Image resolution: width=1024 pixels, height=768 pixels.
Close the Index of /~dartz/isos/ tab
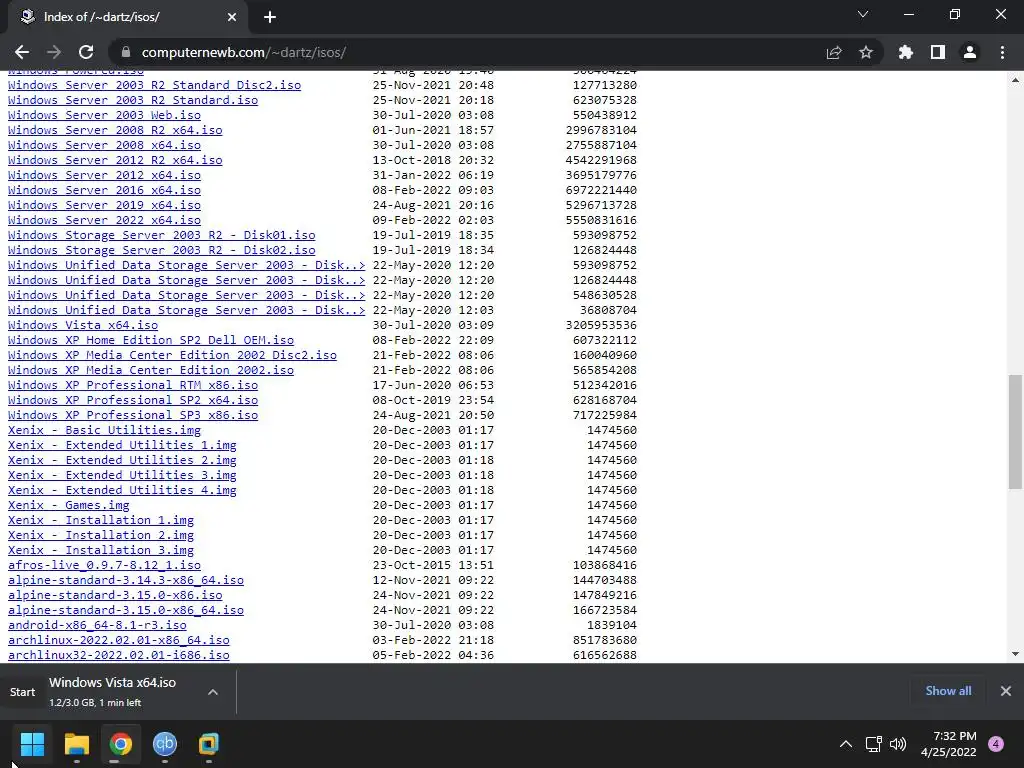coord(232,17)
